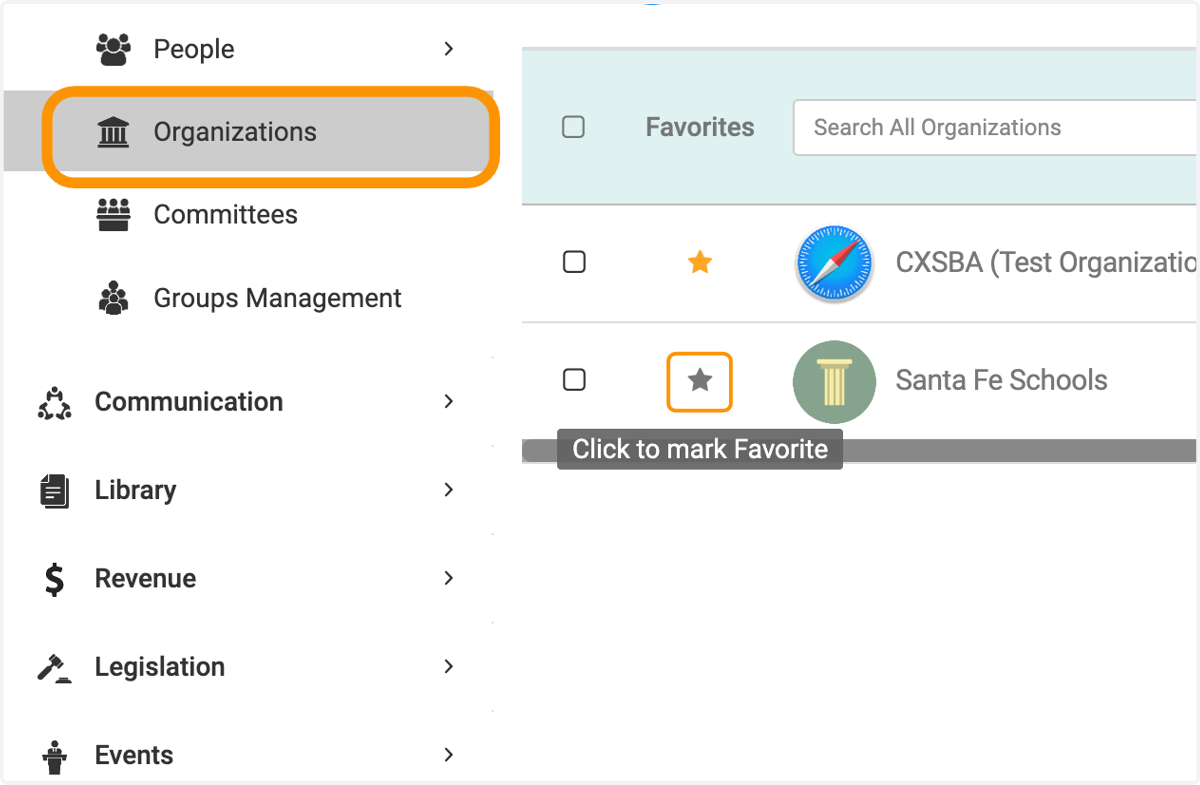
Task: Expand the Revenue menu chevron
Action: pyautogui.click(x=449, y=578)
